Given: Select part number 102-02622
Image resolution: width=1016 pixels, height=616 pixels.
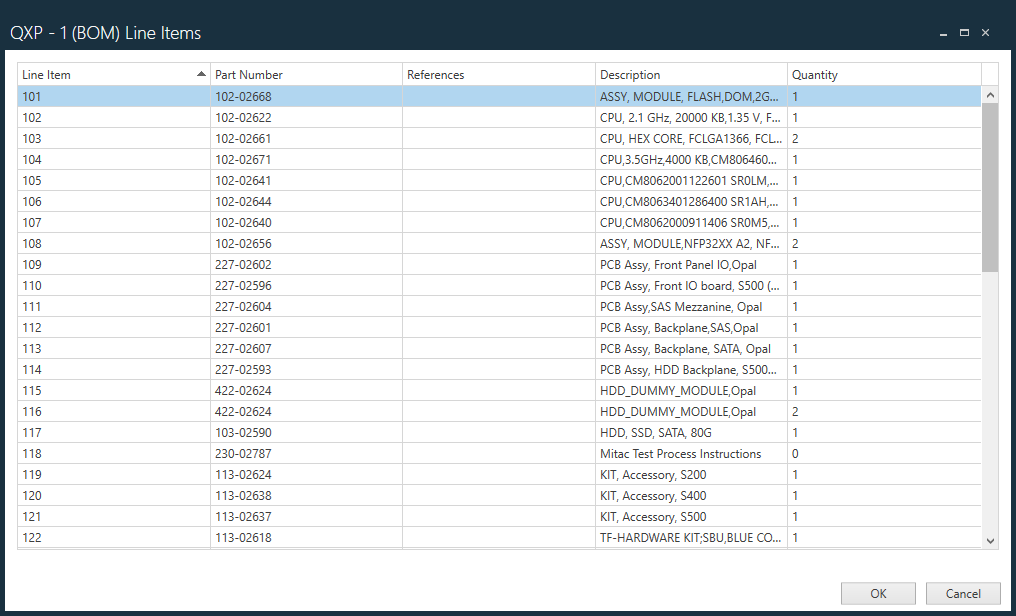Looking at the screenshot, I should point(243,118).
